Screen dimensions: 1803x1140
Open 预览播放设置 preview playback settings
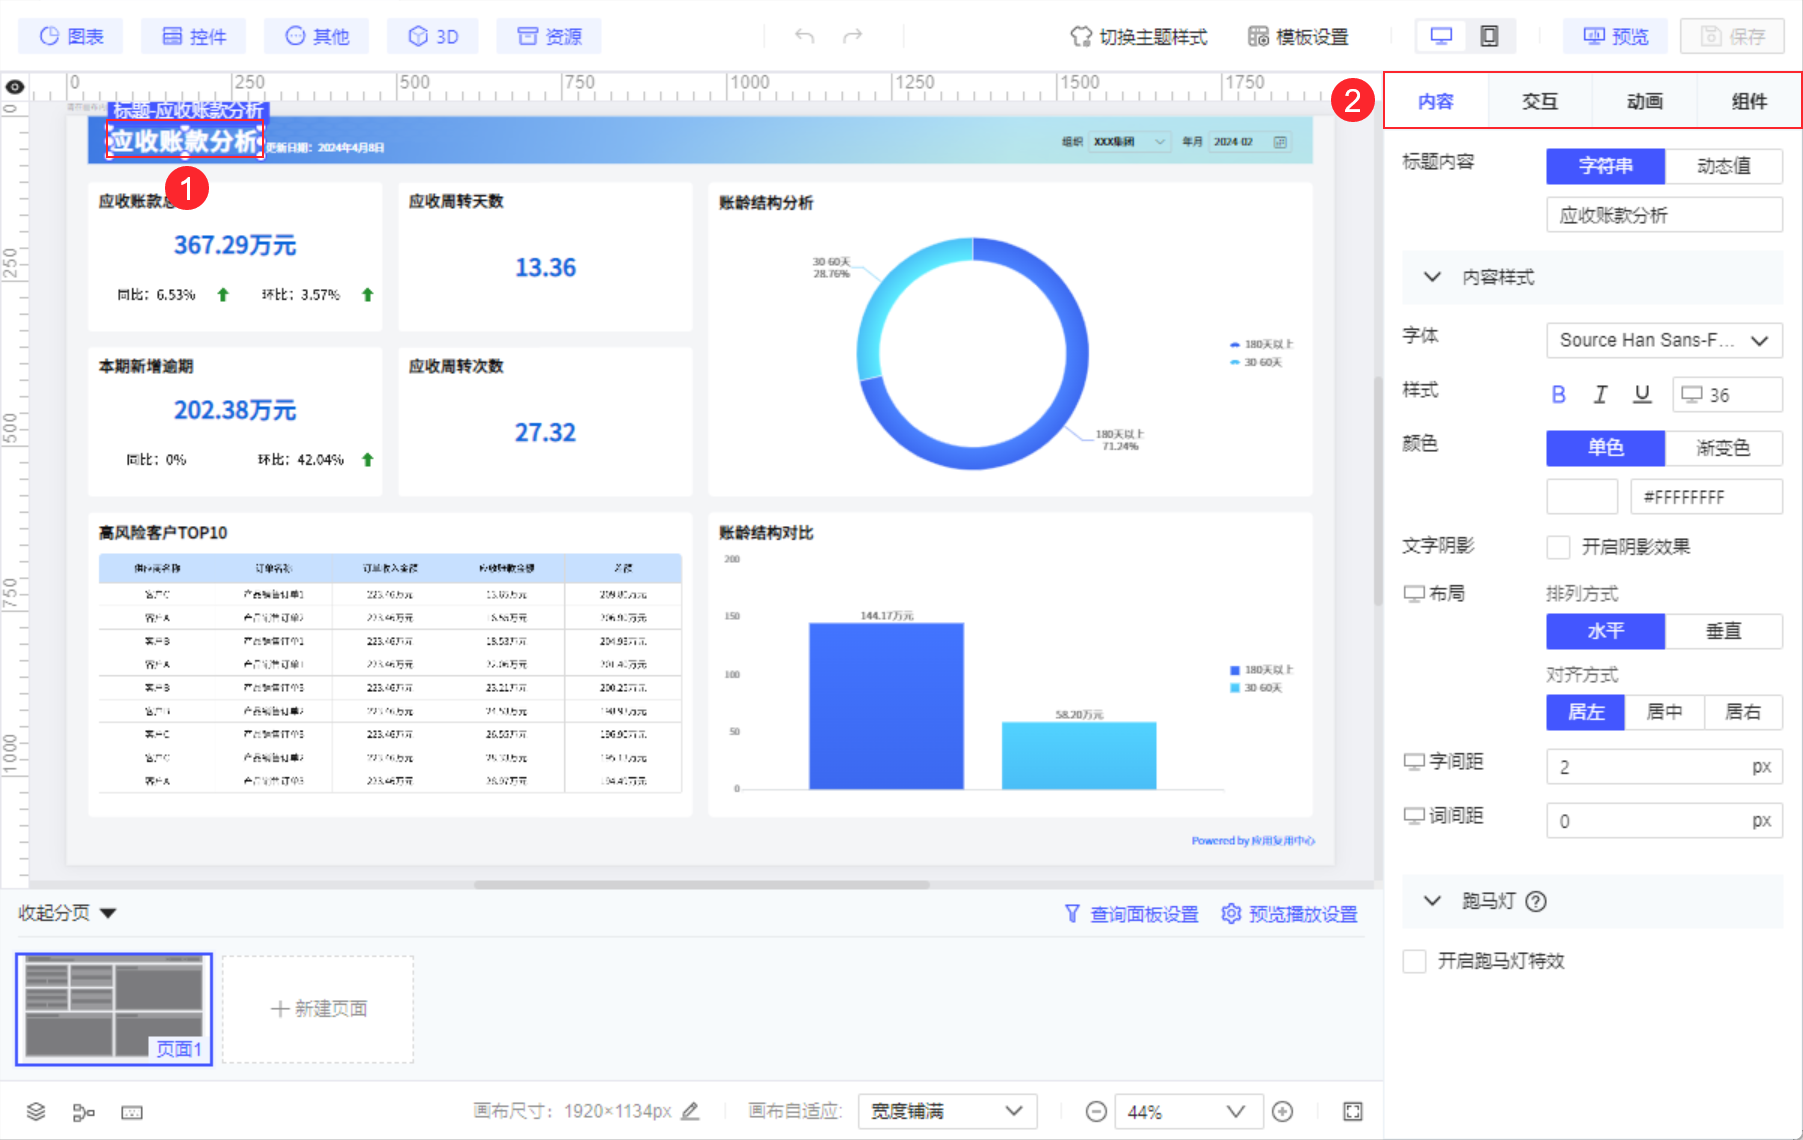[1290, 914]
